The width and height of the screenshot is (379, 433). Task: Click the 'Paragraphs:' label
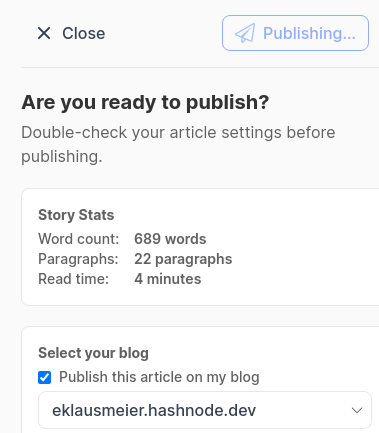(78, 259)
